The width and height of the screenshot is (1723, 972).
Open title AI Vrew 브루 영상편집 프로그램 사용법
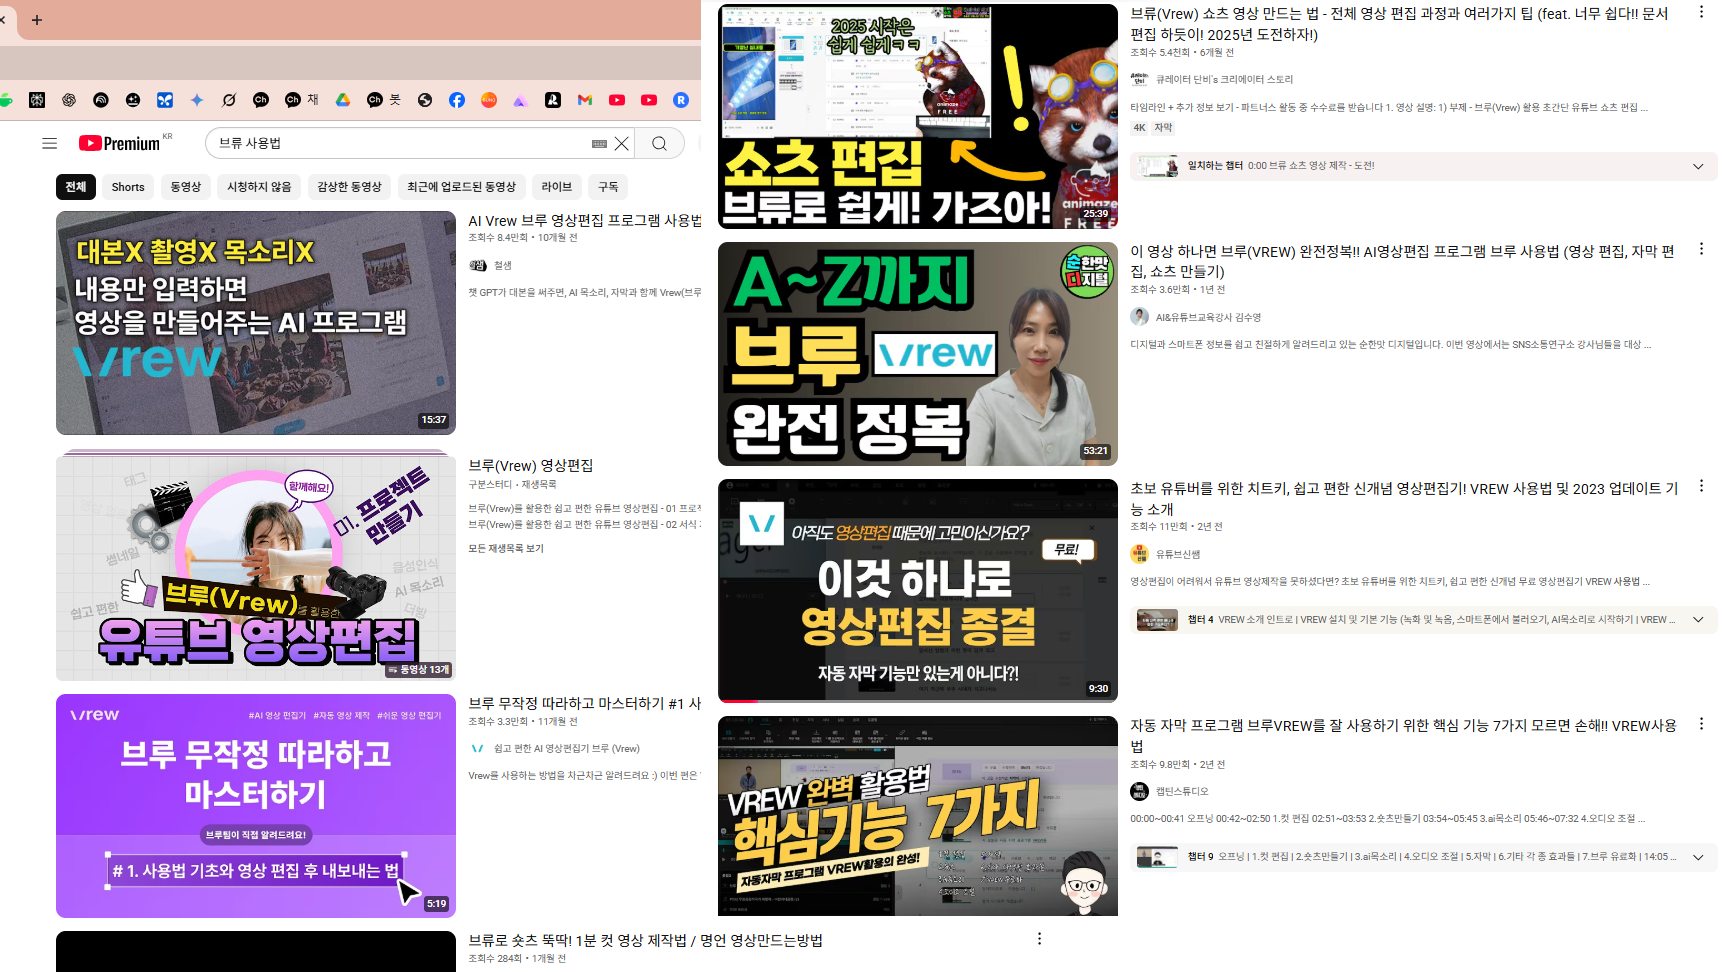point(584,221)
